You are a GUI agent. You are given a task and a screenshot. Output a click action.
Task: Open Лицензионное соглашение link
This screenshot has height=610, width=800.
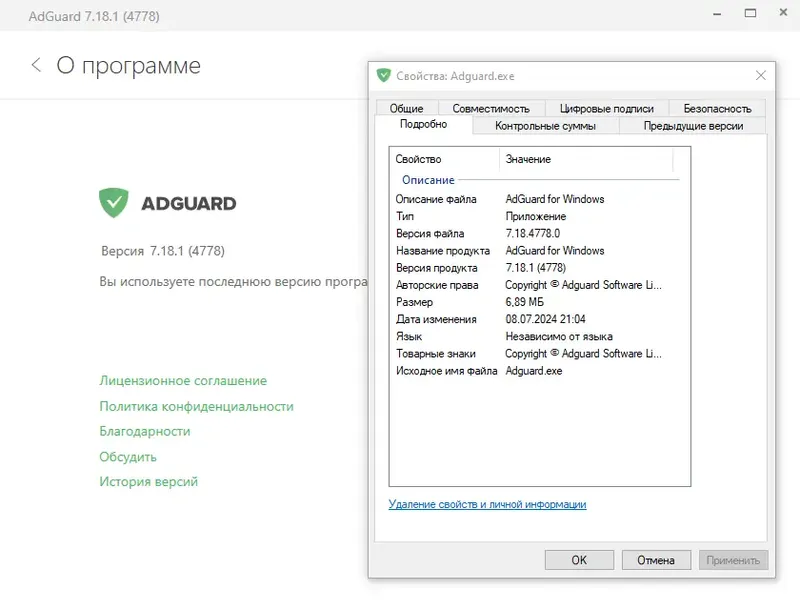click(x=183, y=381)
